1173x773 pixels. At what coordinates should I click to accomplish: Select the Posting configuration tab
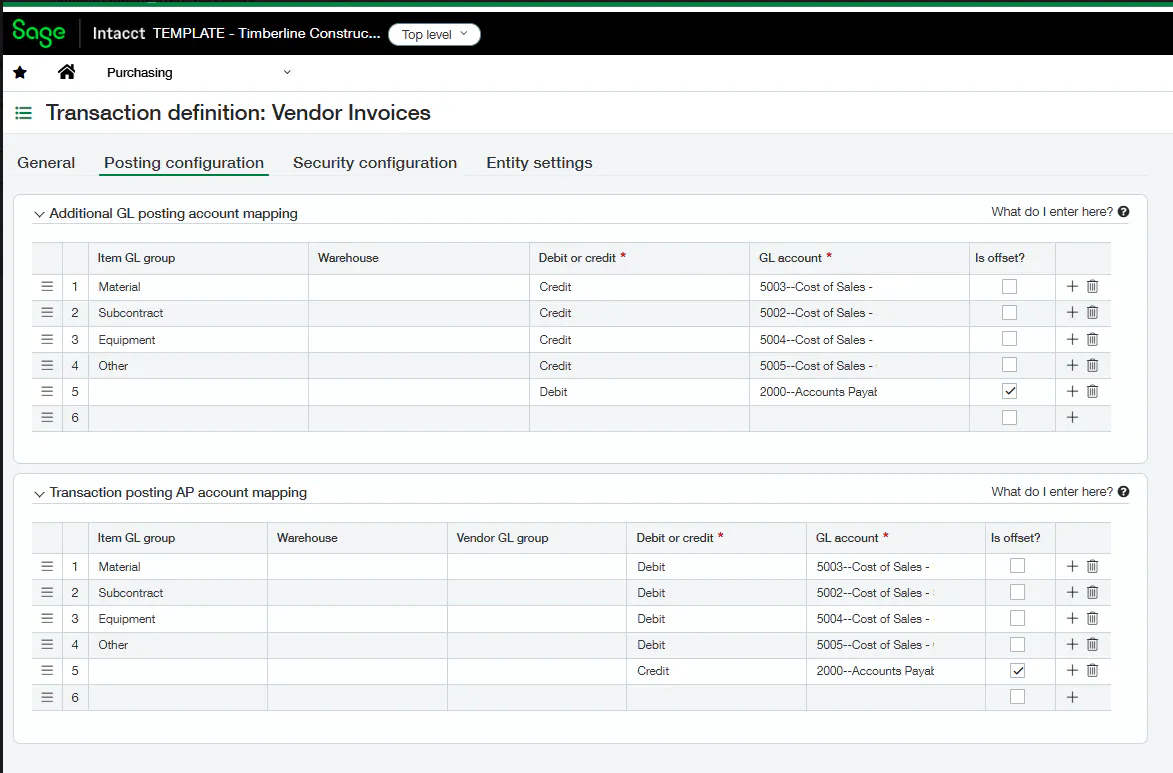coord(184,162)
